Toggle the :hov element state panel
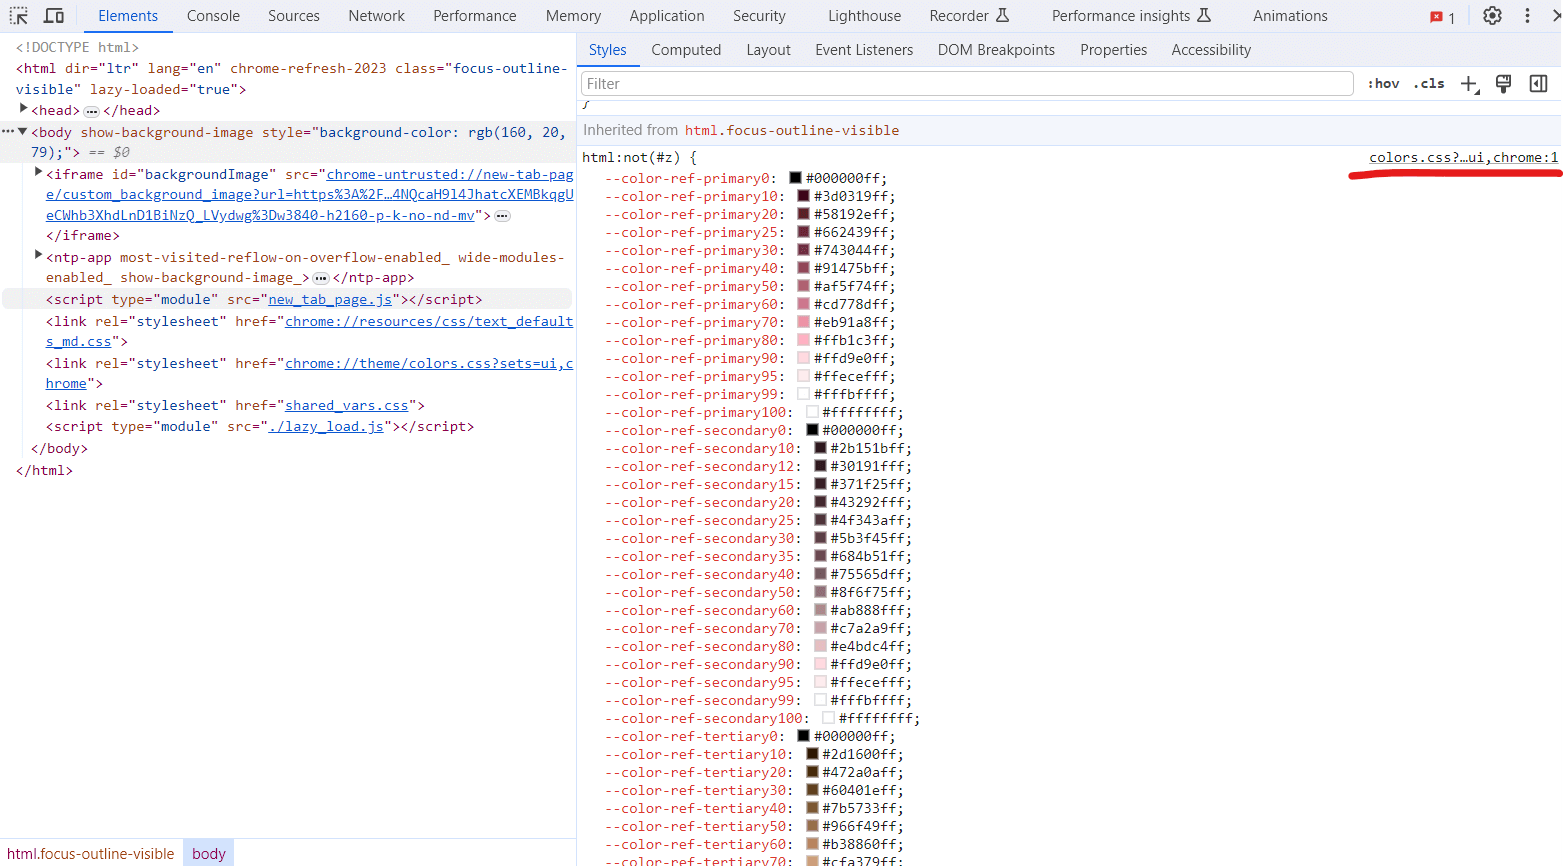The height and width of the screenshot is (866, 1563). click(x=1383, y=84)
